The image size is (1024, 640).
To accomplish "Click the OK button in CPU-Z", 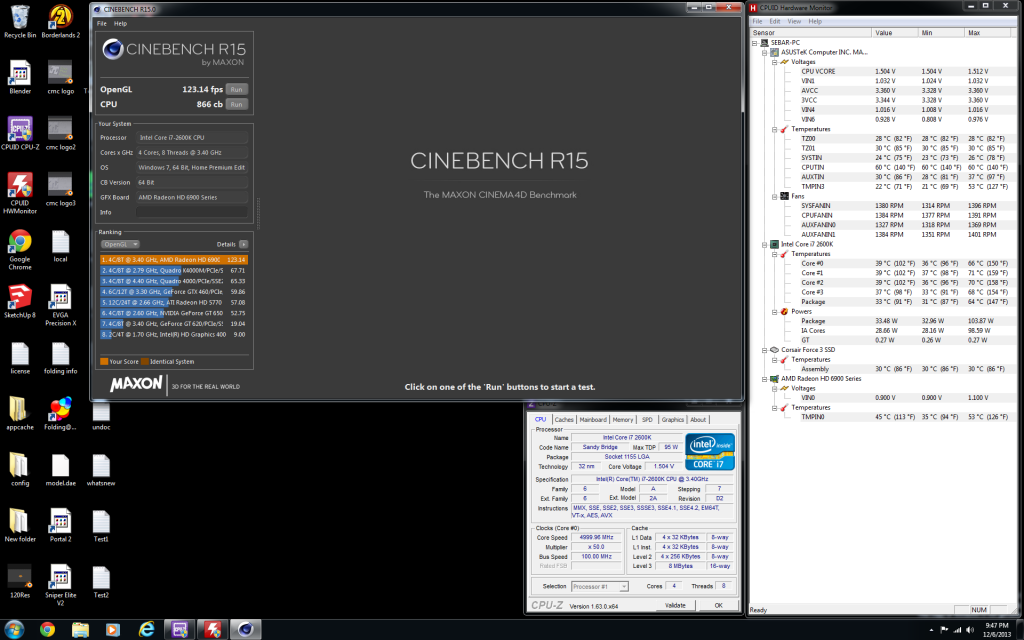I will click(x=718, y=605).
